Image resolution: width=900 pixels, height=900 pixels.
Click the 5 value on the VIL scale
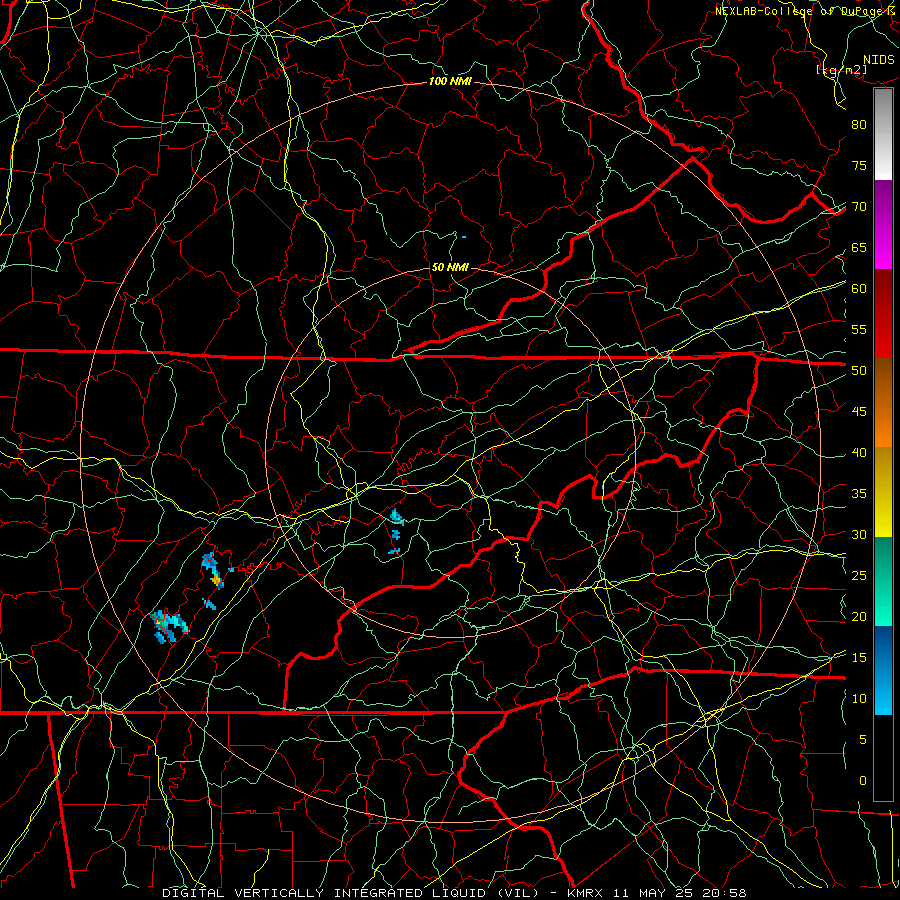click(x=863, y=740)
